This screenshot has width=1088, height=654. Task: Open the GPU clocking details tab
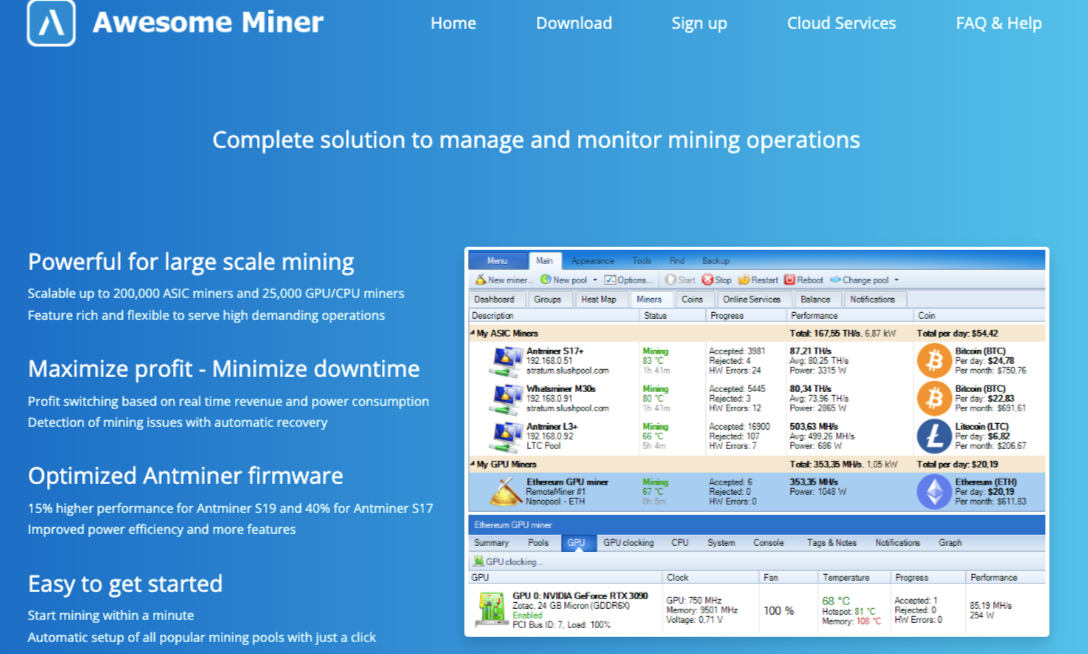click(x=629, y=543)
